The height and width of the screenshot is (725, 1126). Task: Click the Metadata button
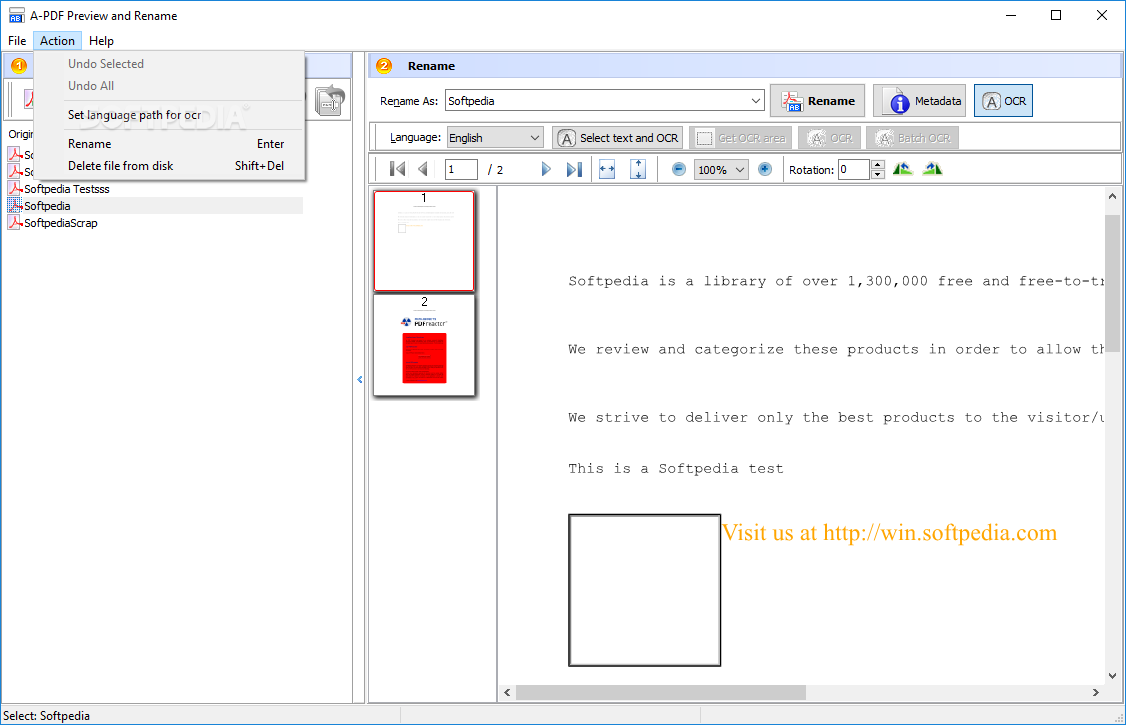919,101
